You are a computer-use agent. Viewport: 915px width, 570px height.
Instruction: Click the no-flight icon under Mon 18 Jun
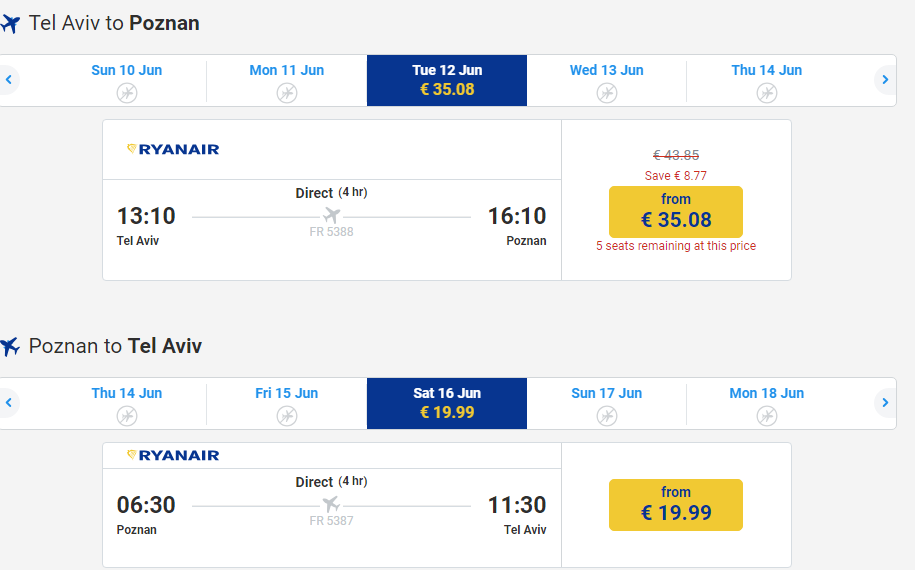[x=767, y=416]
